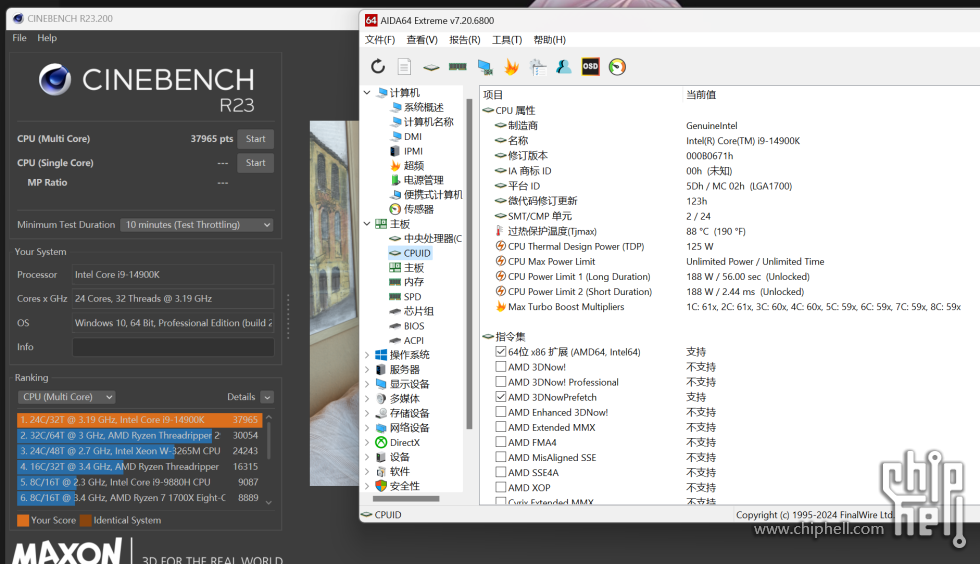Click the Cinebench rendered image preview

coord(334,303)
